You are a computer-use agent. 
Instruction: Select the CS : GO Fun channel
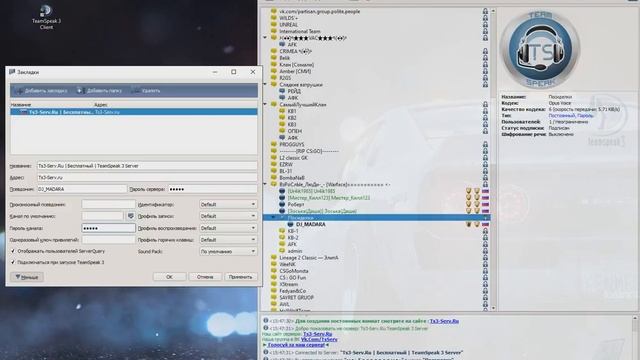point(293,278)
